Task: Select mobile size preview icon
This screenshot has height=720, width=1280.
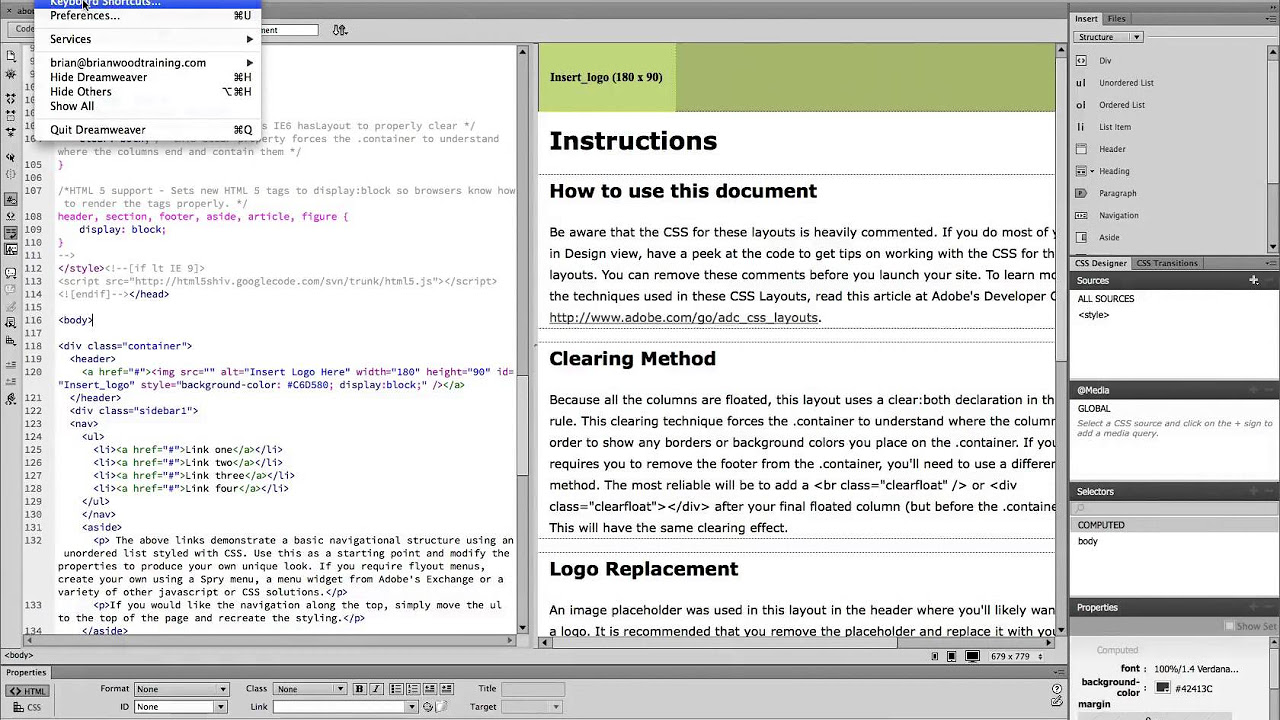Action: (935, 656)
